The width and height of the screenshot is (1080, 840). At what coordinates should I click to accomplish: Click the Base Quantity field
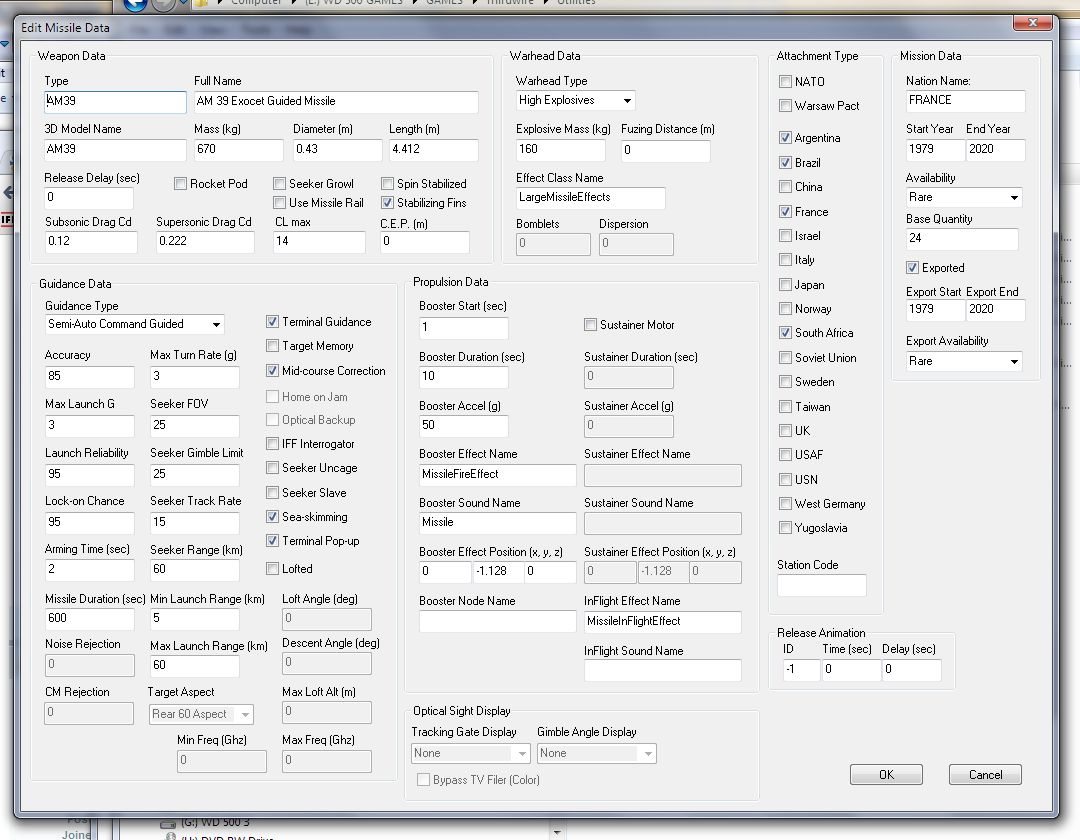click(962, 239)
